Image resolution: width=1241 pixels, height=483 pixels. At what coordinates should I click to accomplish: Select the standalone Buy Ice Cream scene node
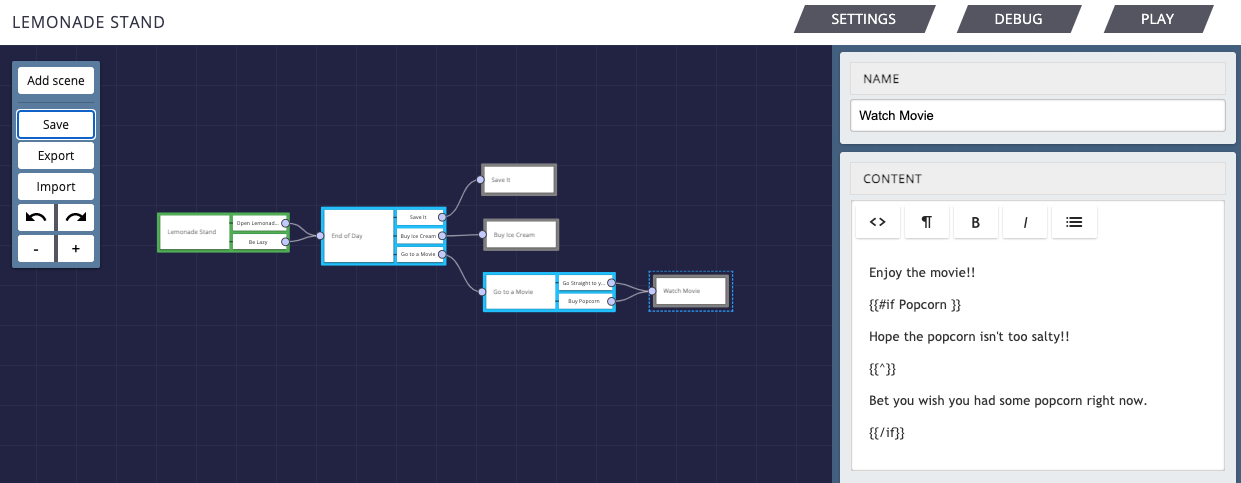point(520,235)
